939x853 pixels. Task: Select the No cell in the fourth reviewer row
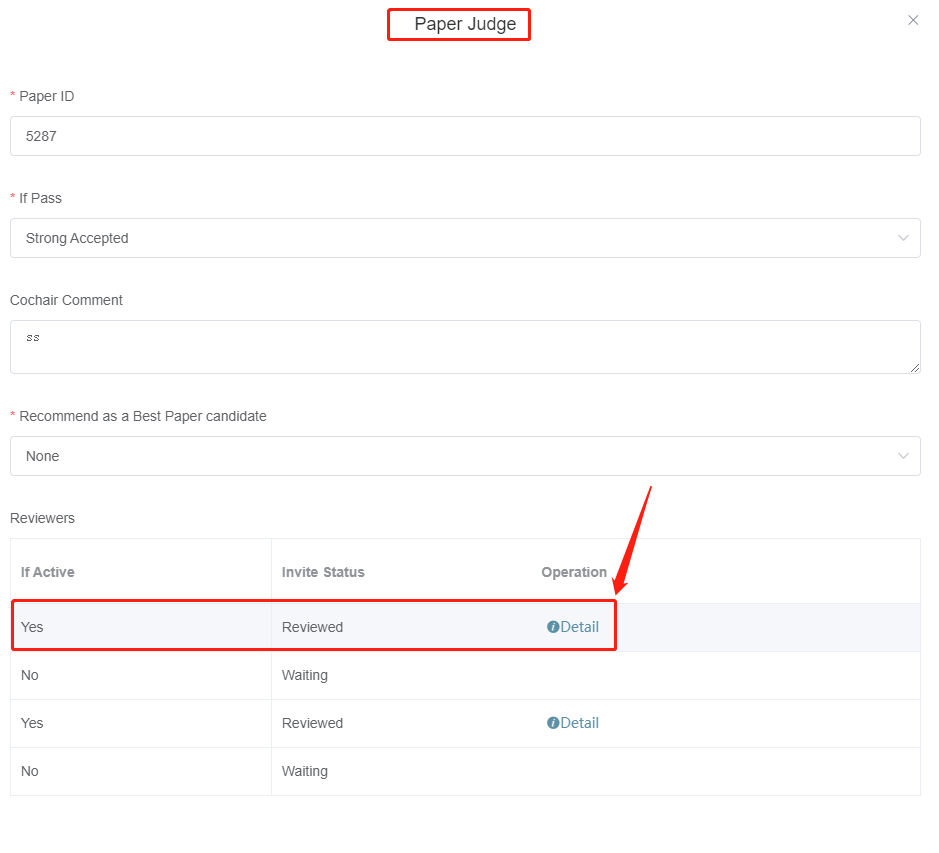pos(30,771)
